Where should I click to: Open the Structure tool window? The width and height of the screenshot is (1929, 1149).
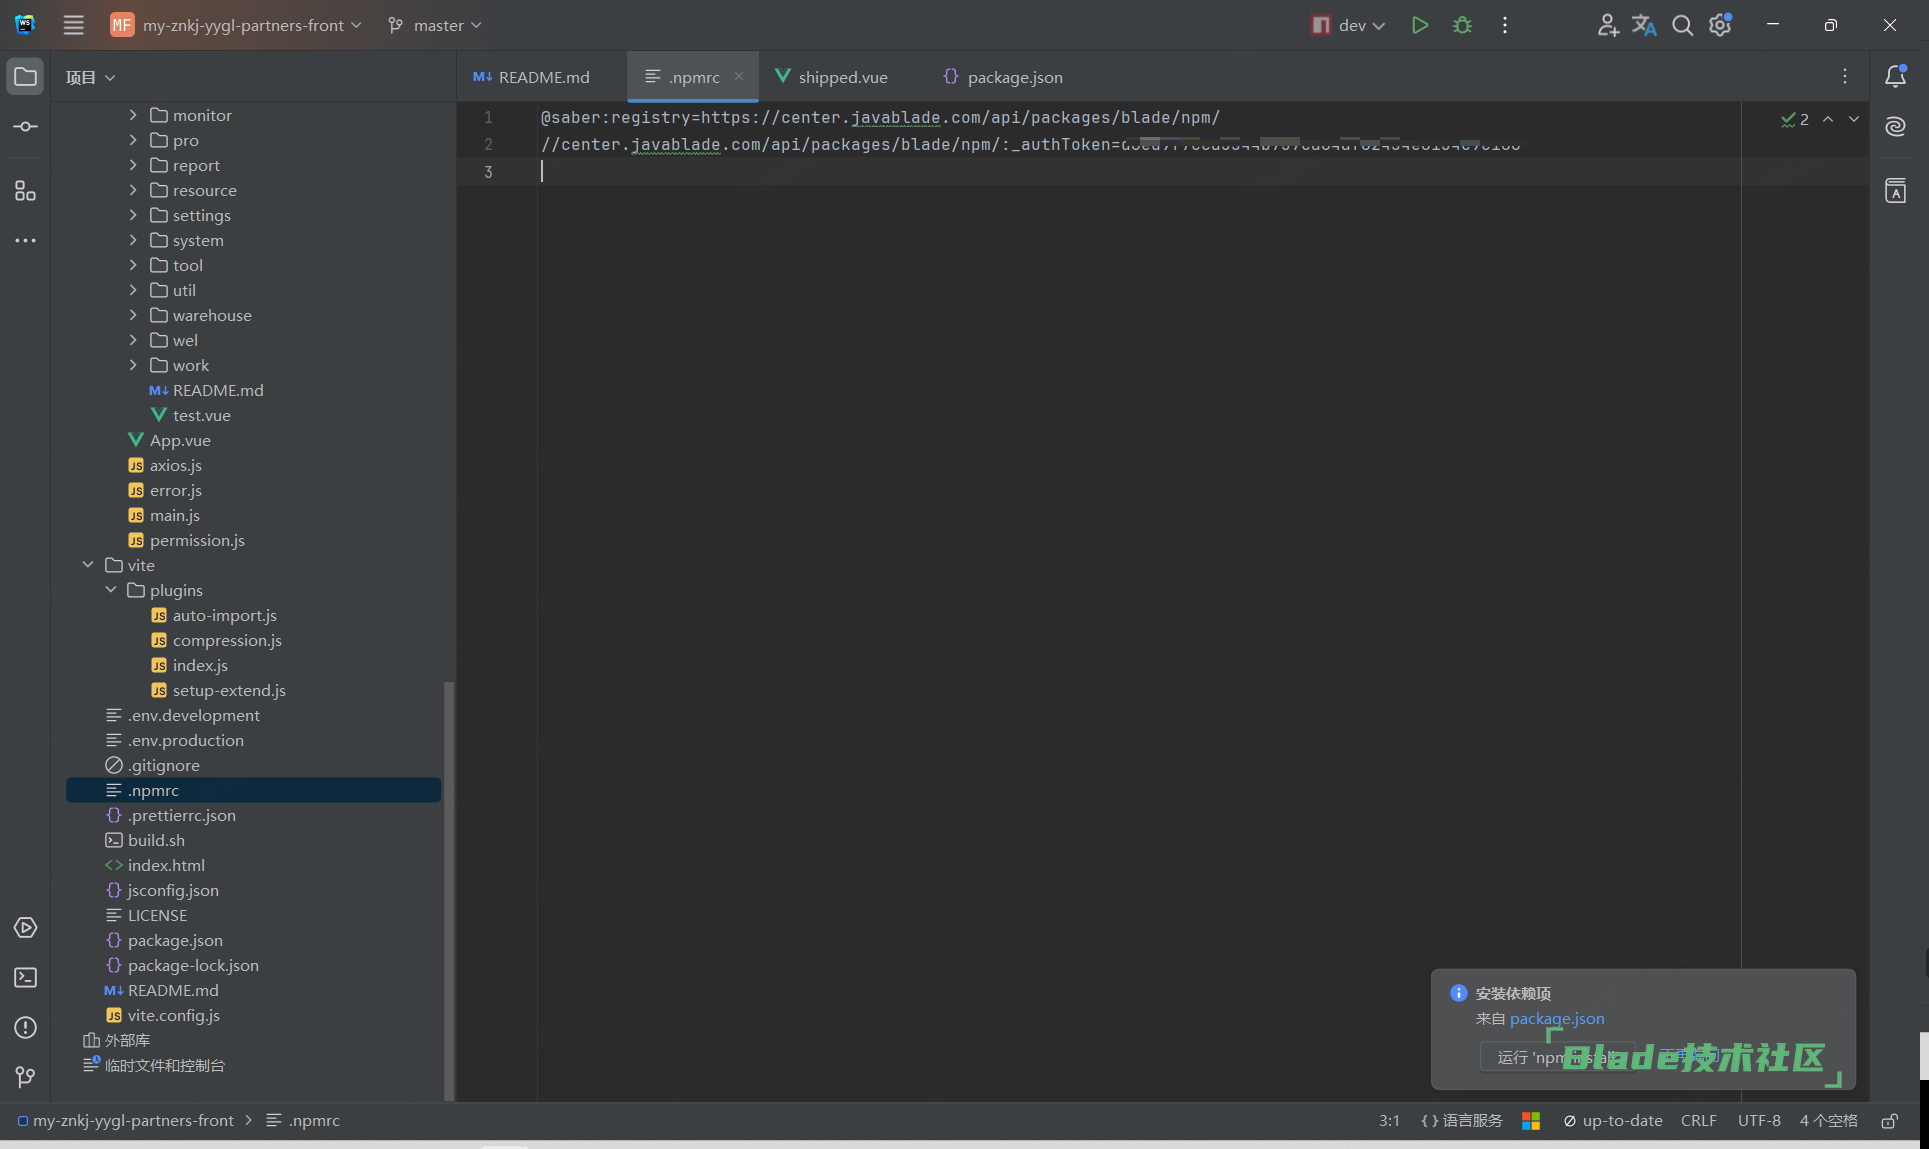click(x=26, y=191)
